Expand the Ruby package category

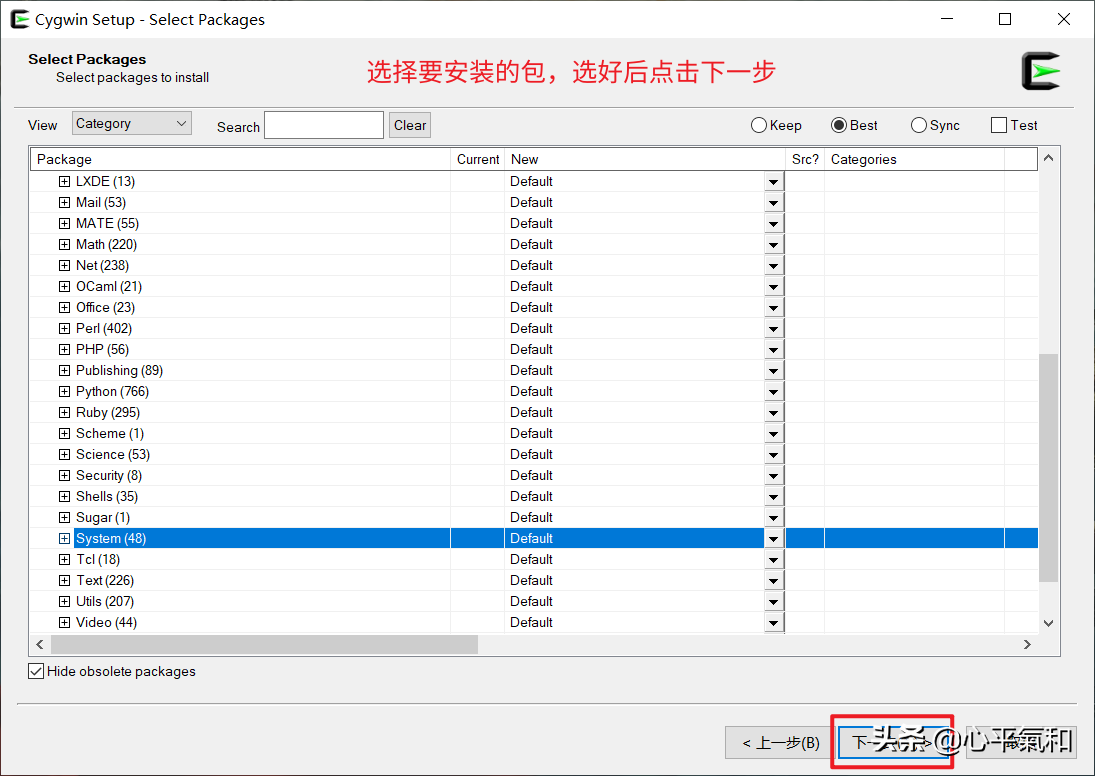(64, 412)
